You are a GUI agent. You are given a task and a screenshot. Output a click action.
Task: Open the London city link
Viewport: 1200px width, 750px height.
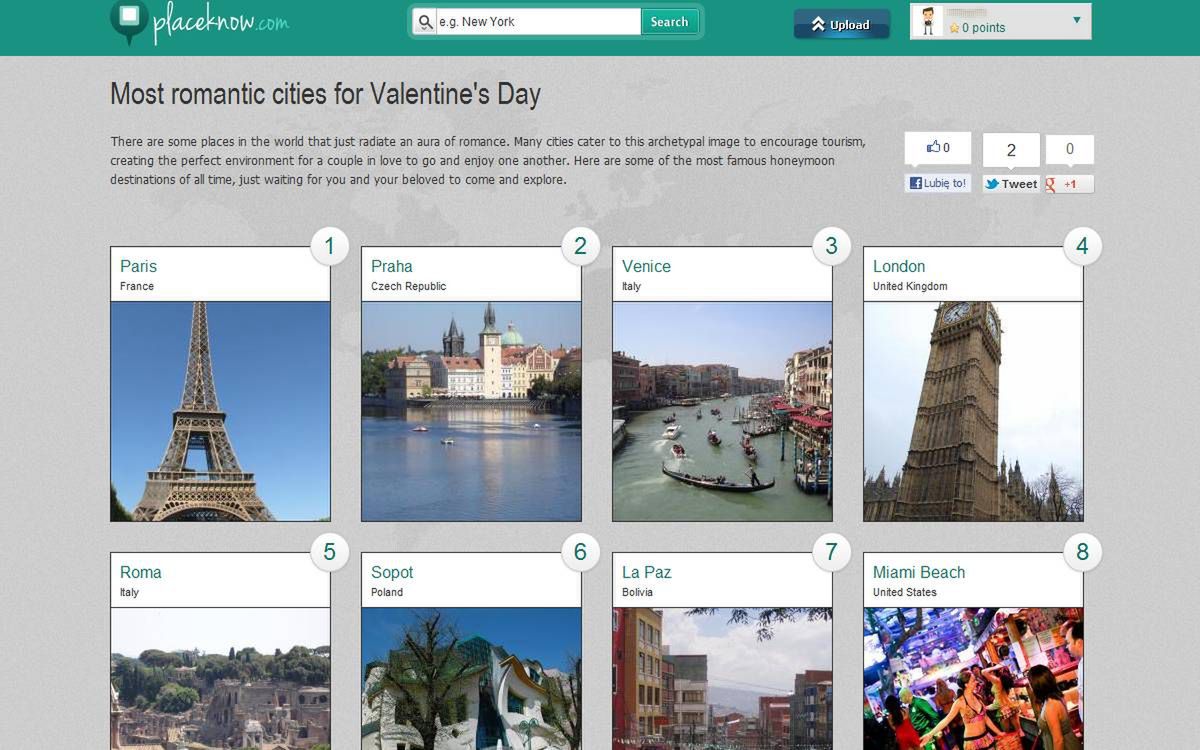pyautogui.click(x=899, y=266)
